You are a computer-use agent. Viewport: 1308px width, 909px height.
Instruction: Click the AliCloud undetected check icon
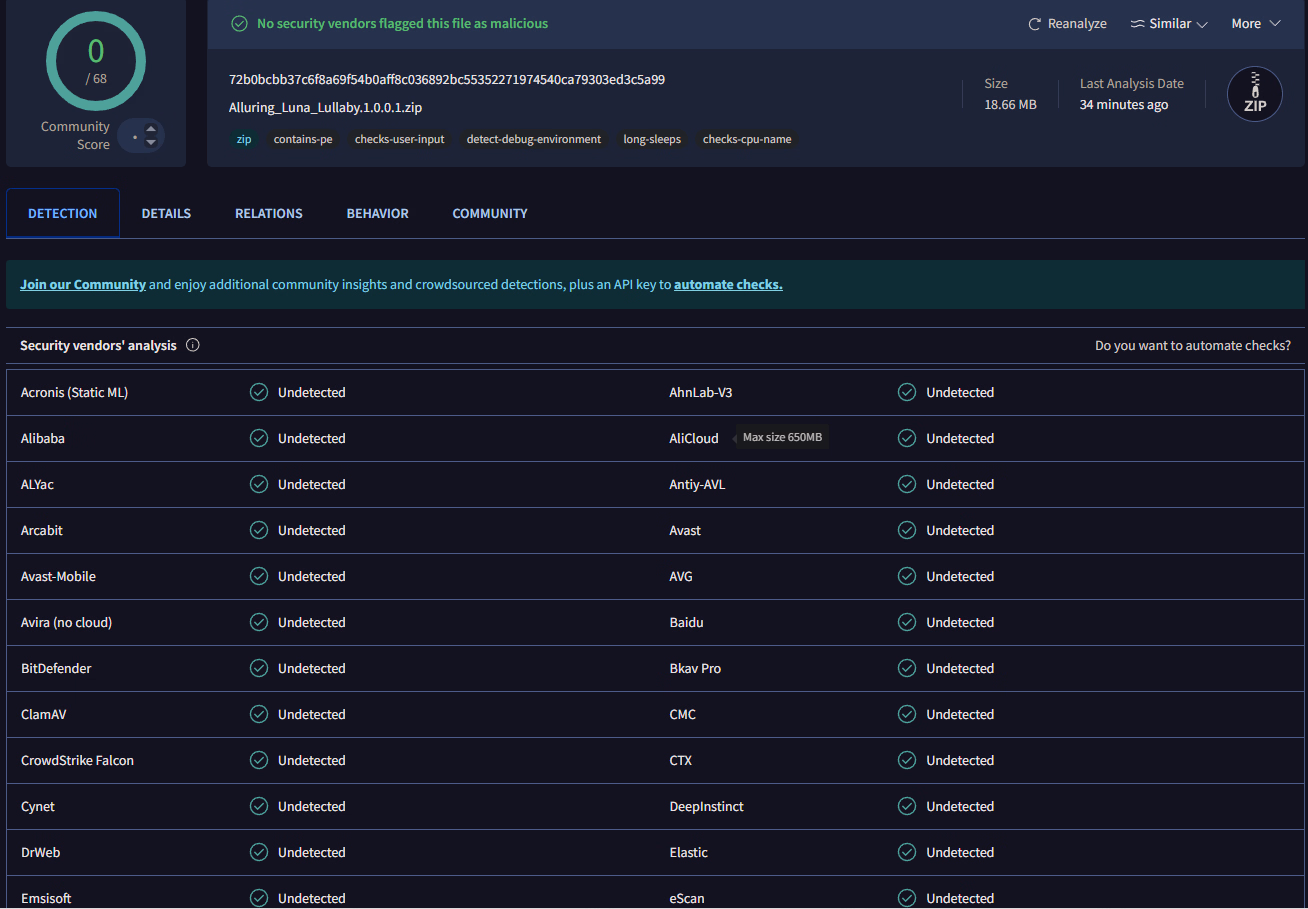tap(907, 438)
